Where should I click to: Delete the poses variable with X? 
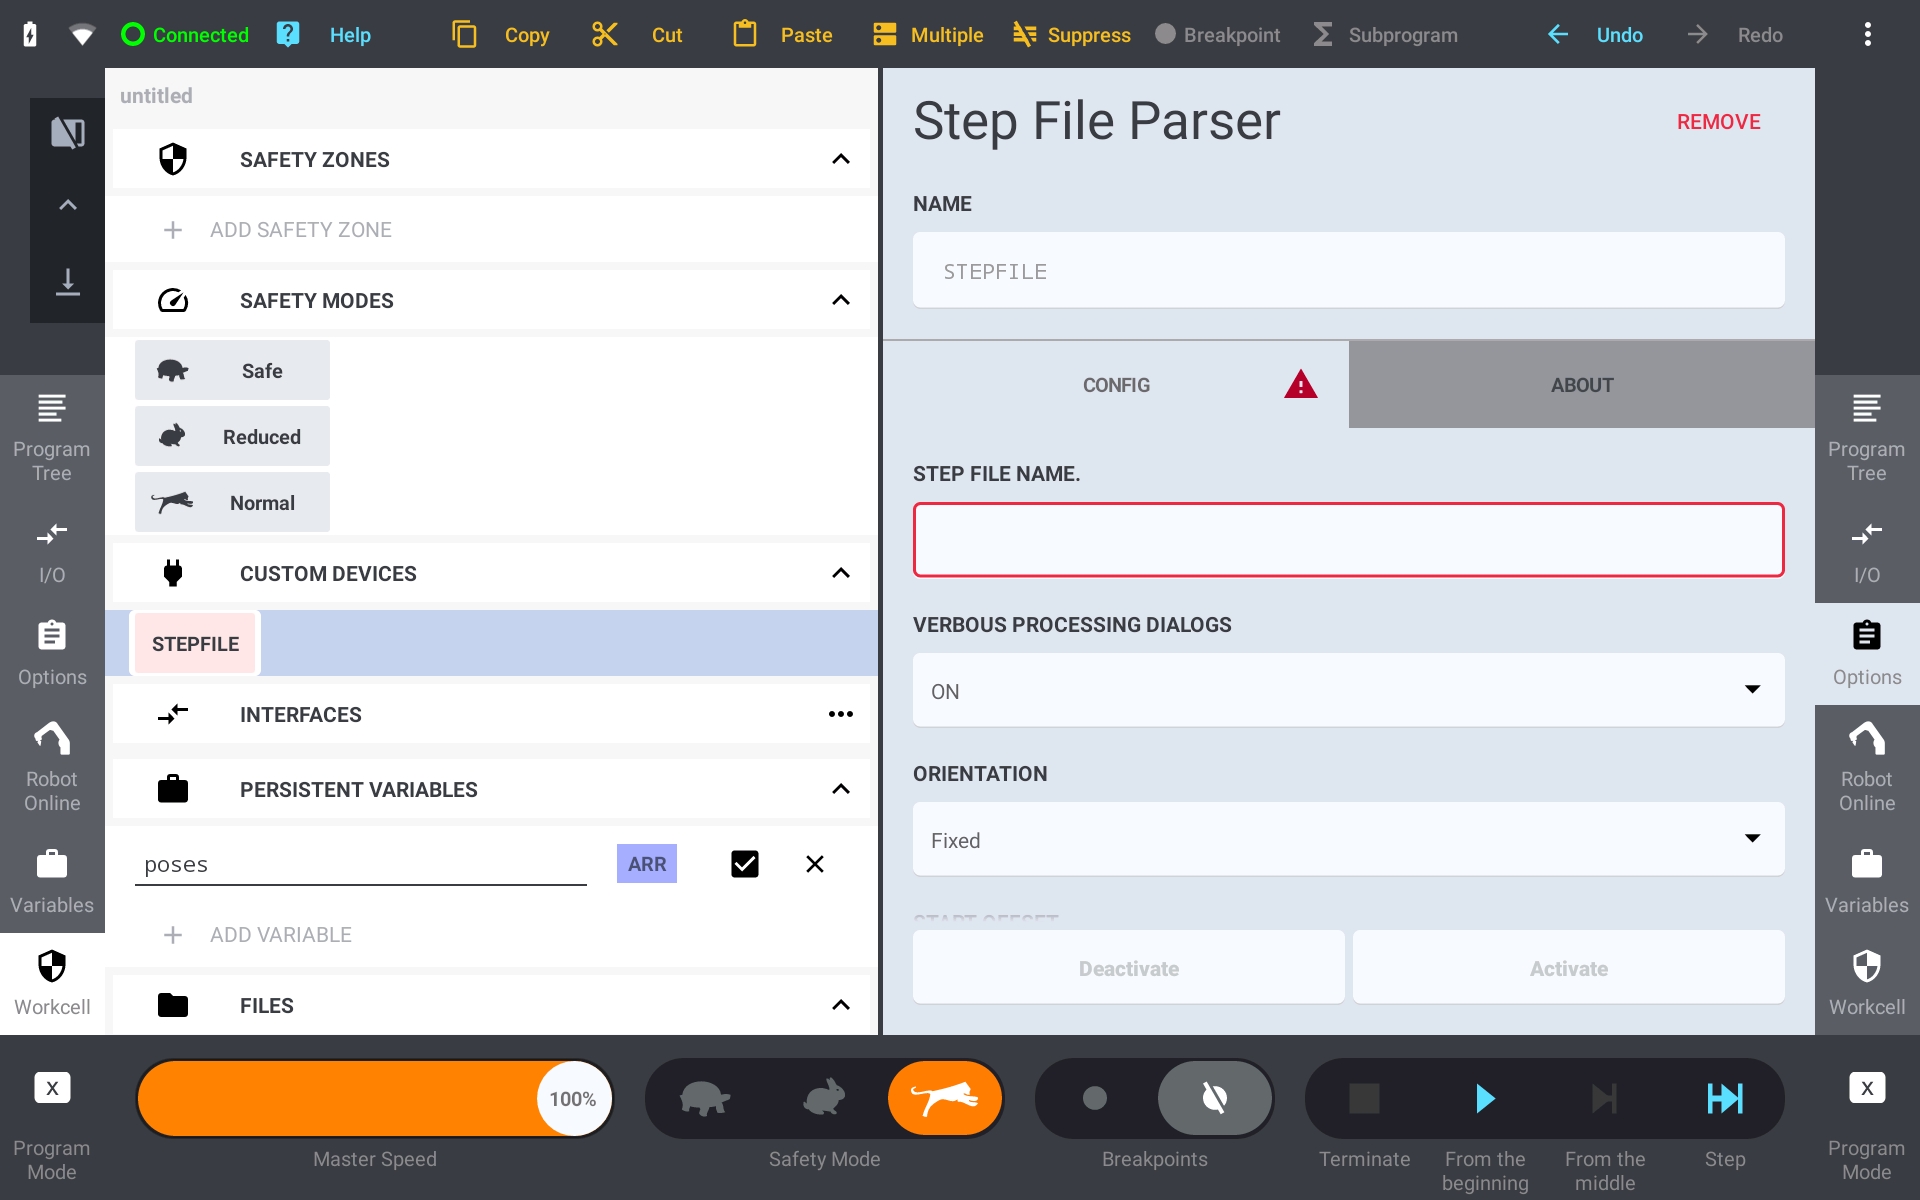pyautogui.click(x=815, y=864)
